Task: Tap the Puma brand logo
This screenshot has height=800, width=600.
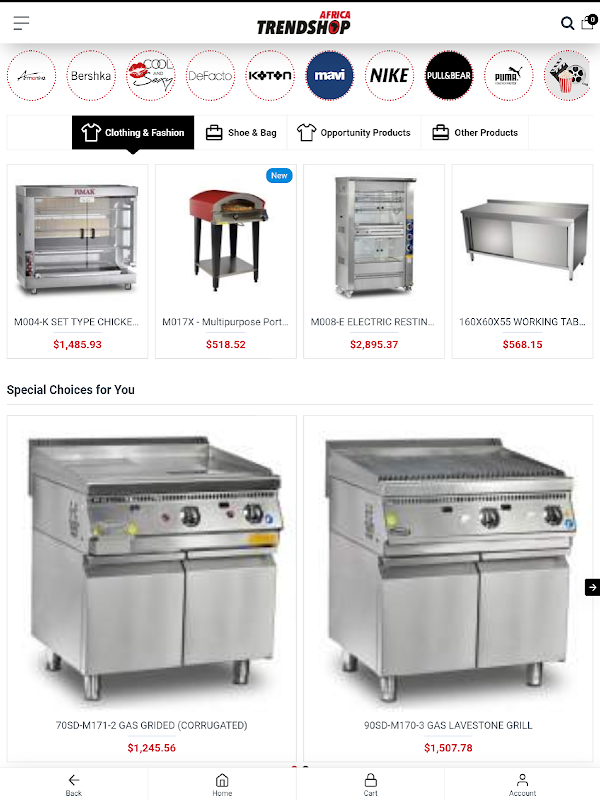Action: tap(509, 76)
